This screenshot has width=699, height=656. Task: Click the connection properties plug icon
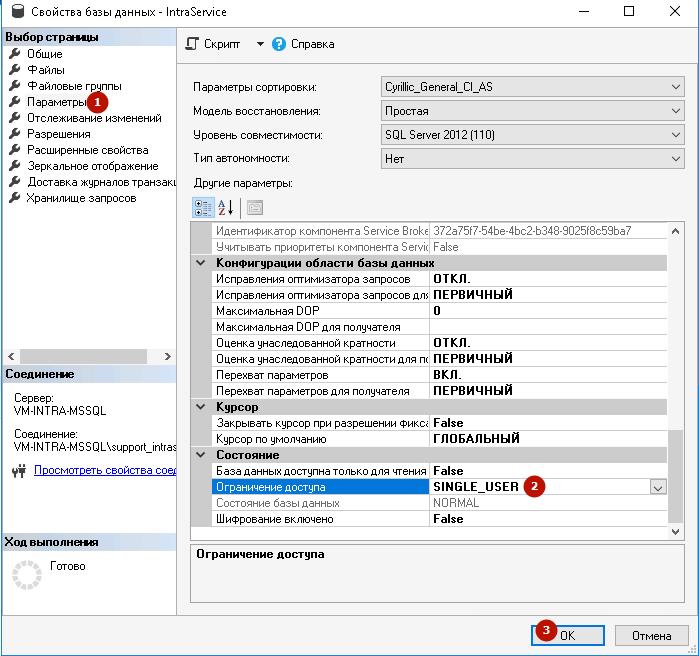tap(19, 471)
